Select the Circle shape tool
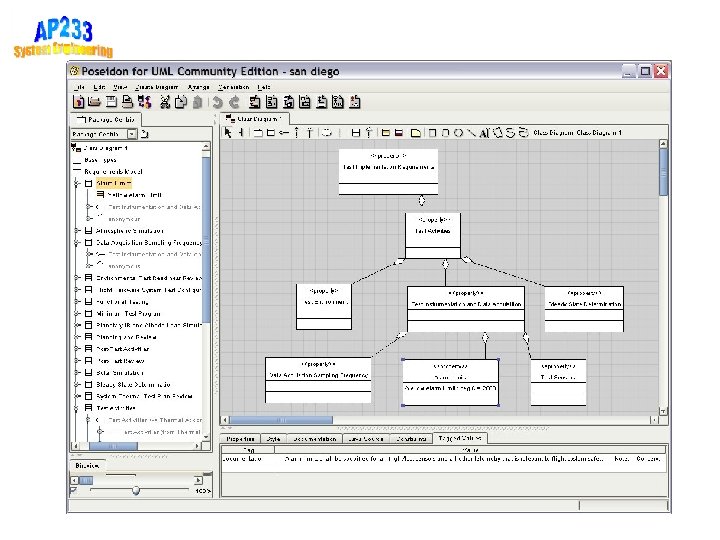This screenshot has width=720, height=540. (x=458, y=133)
